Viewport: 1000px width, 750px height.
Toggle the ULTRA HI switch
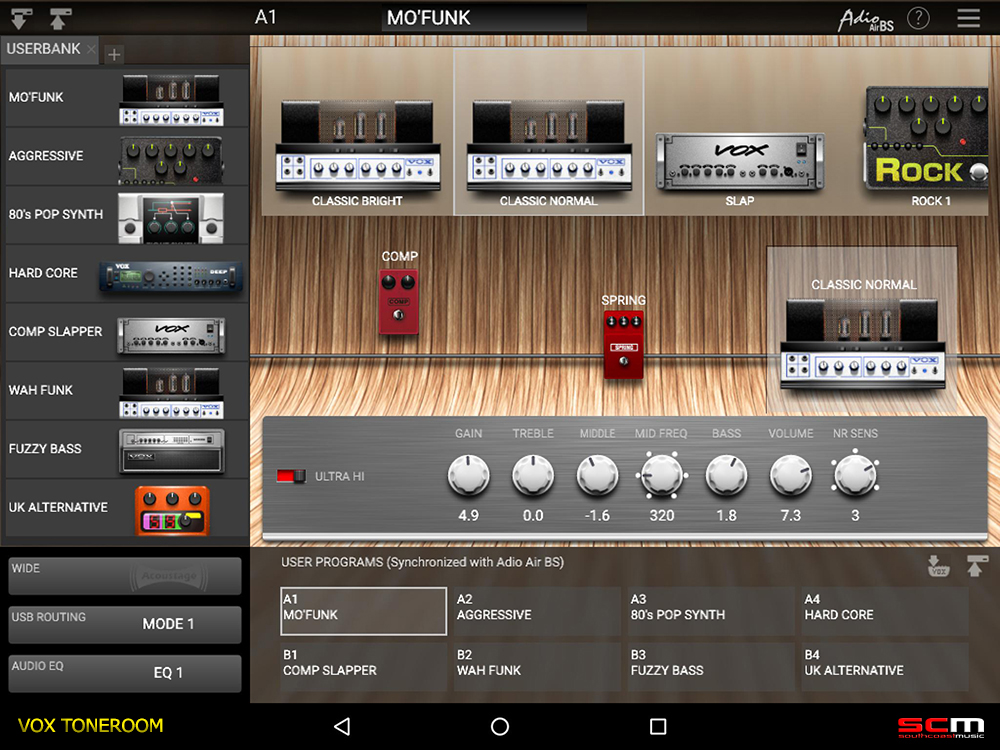[x=291, y=476]
